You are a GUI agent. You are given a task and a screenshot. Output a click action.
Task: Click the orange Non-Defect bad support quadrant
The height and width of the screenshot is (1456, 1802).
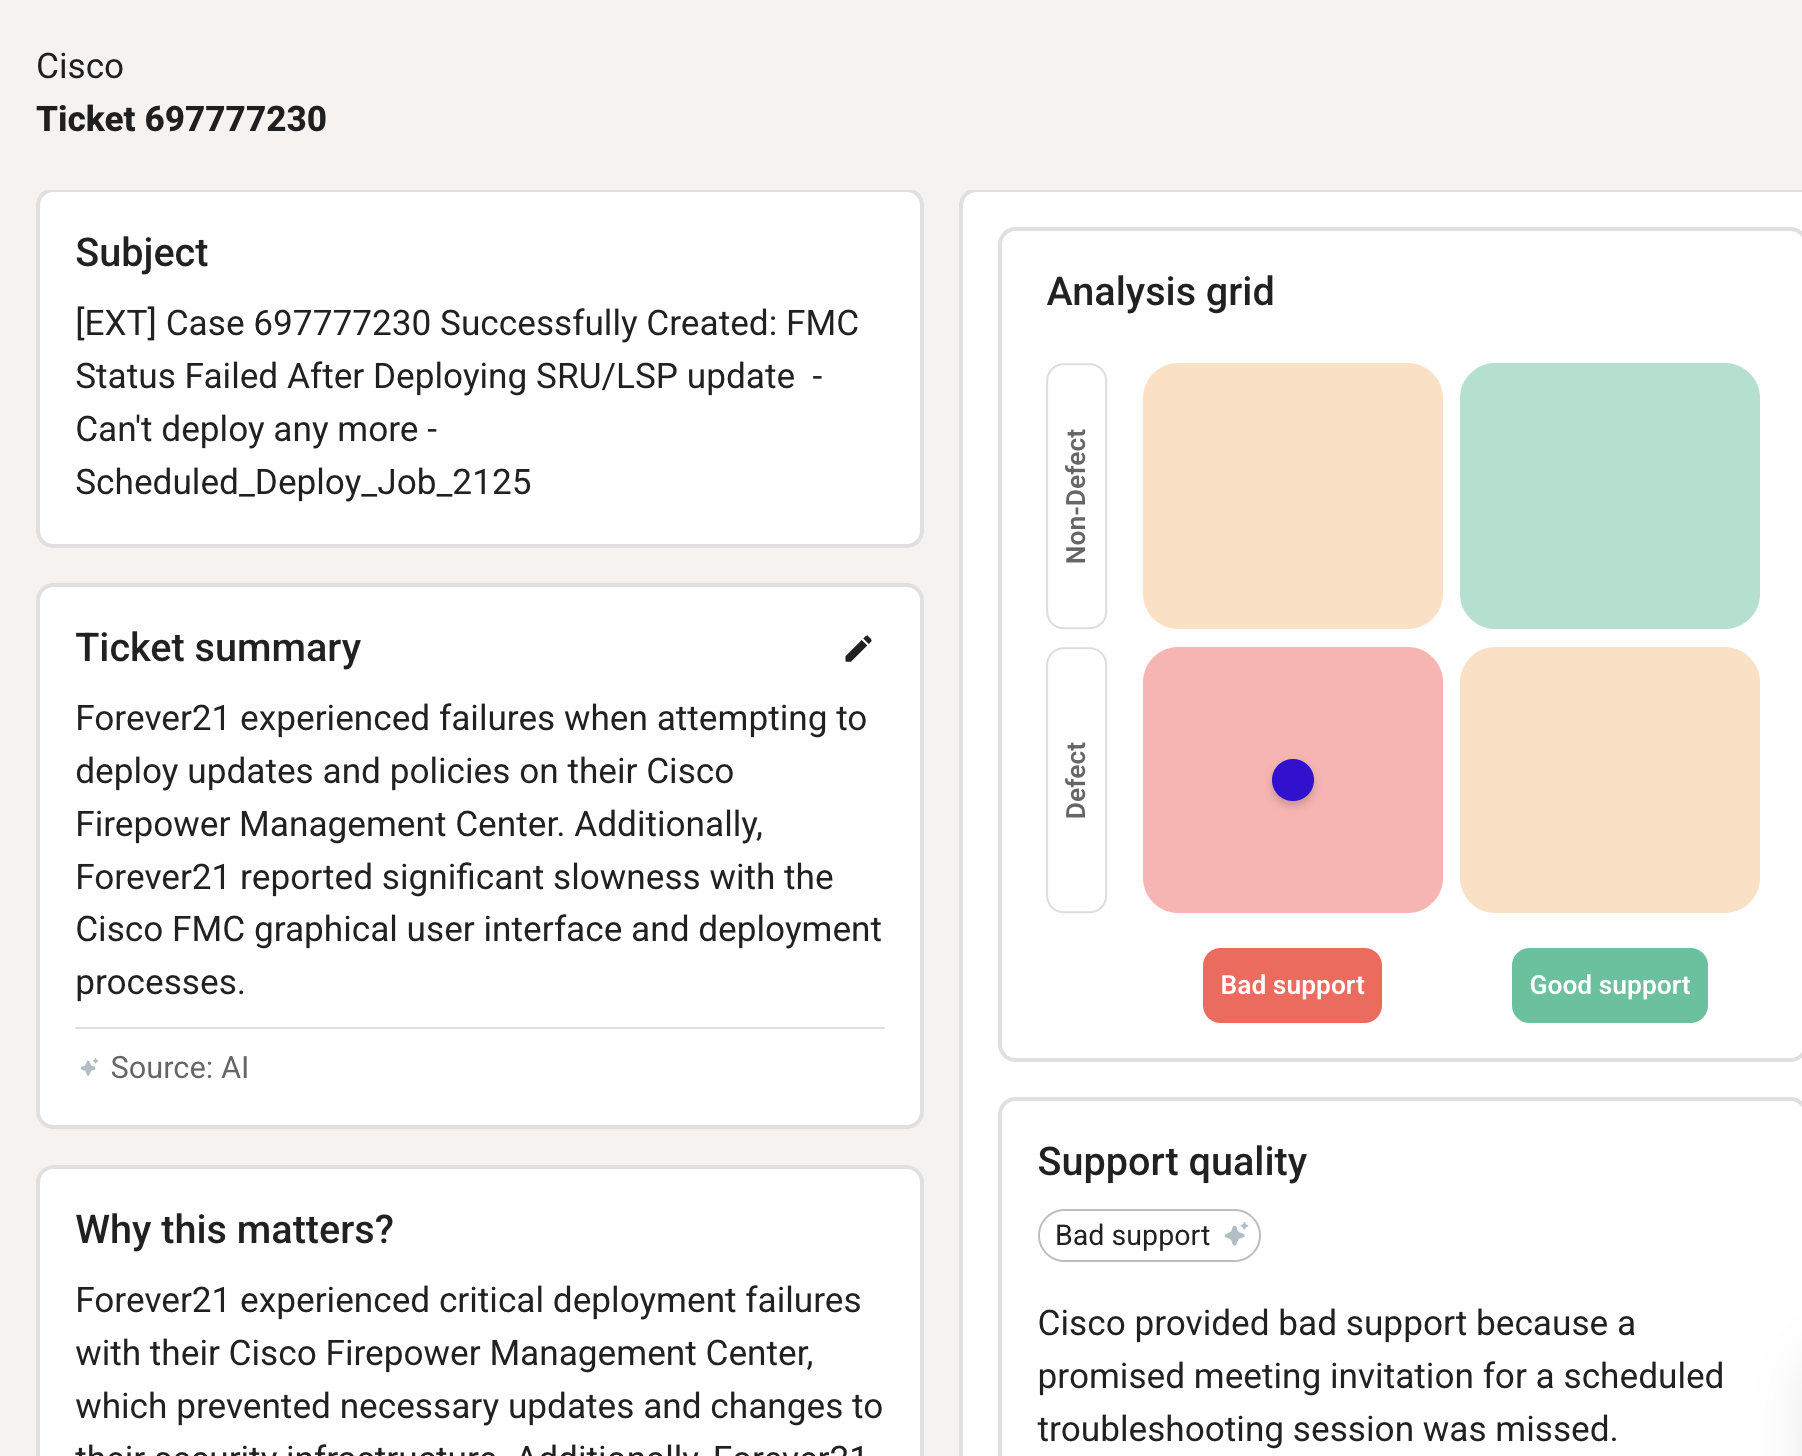[1292, 496]
